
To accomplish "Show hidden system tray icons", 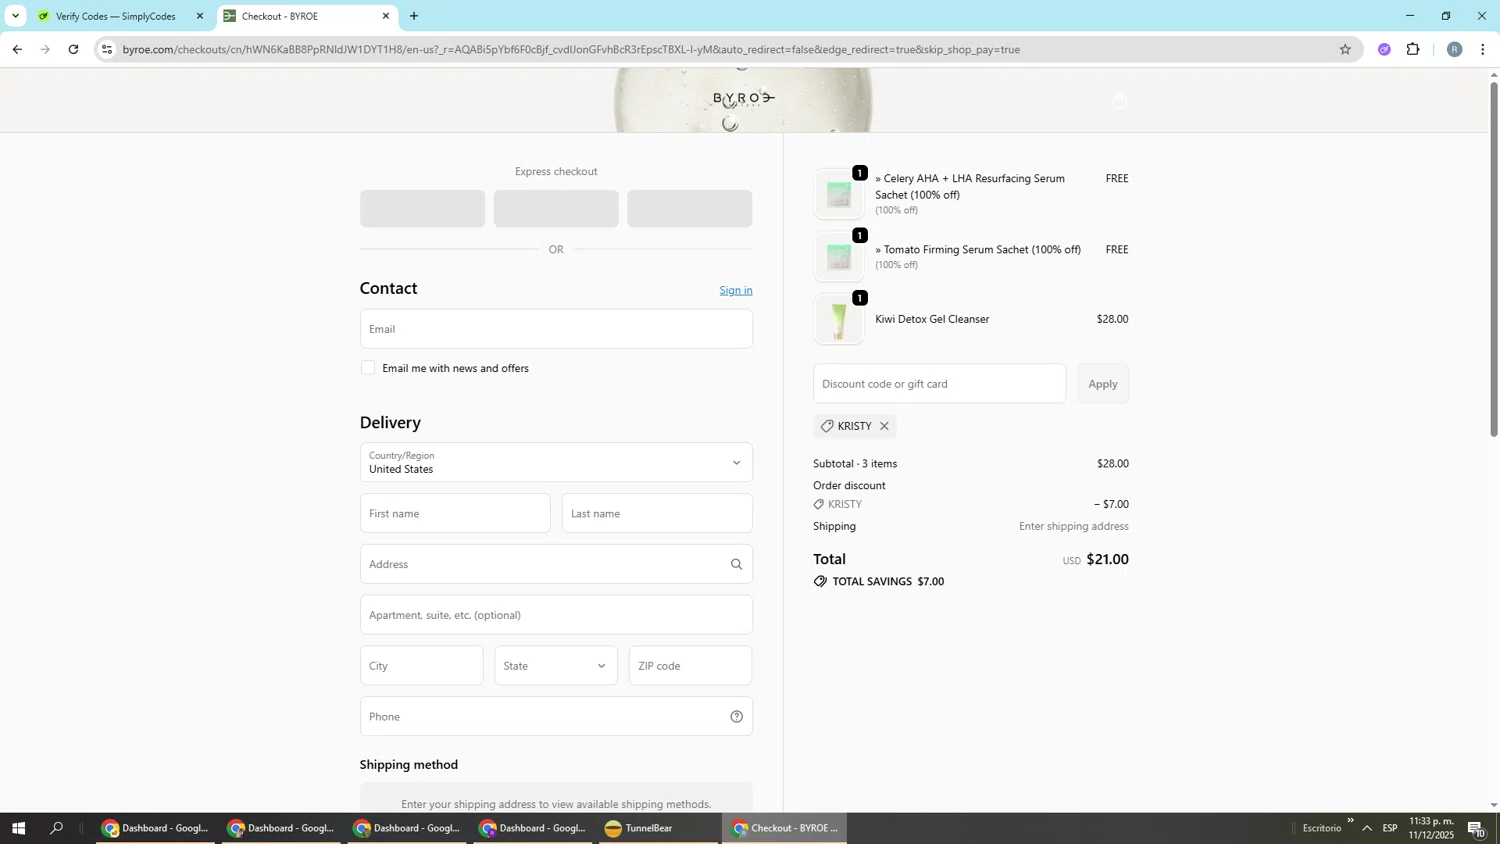I will 1367,828.
